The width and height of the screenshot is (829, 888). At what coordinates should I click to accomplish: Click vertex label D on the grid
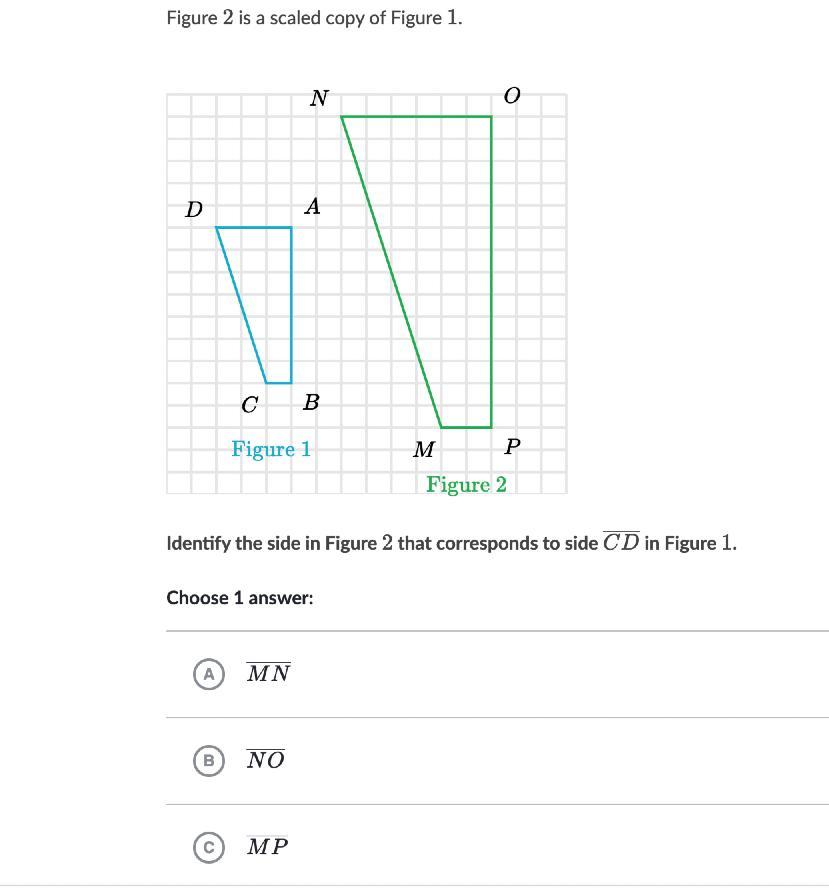pyautogui.click(x=194, y=209)
